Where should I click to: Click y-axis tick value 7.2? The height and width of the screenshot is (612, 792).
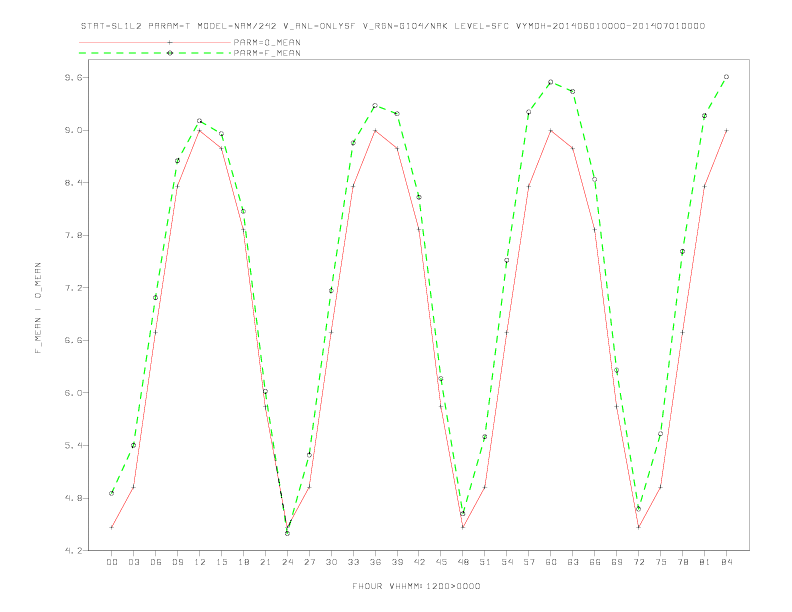click(73, 288)
